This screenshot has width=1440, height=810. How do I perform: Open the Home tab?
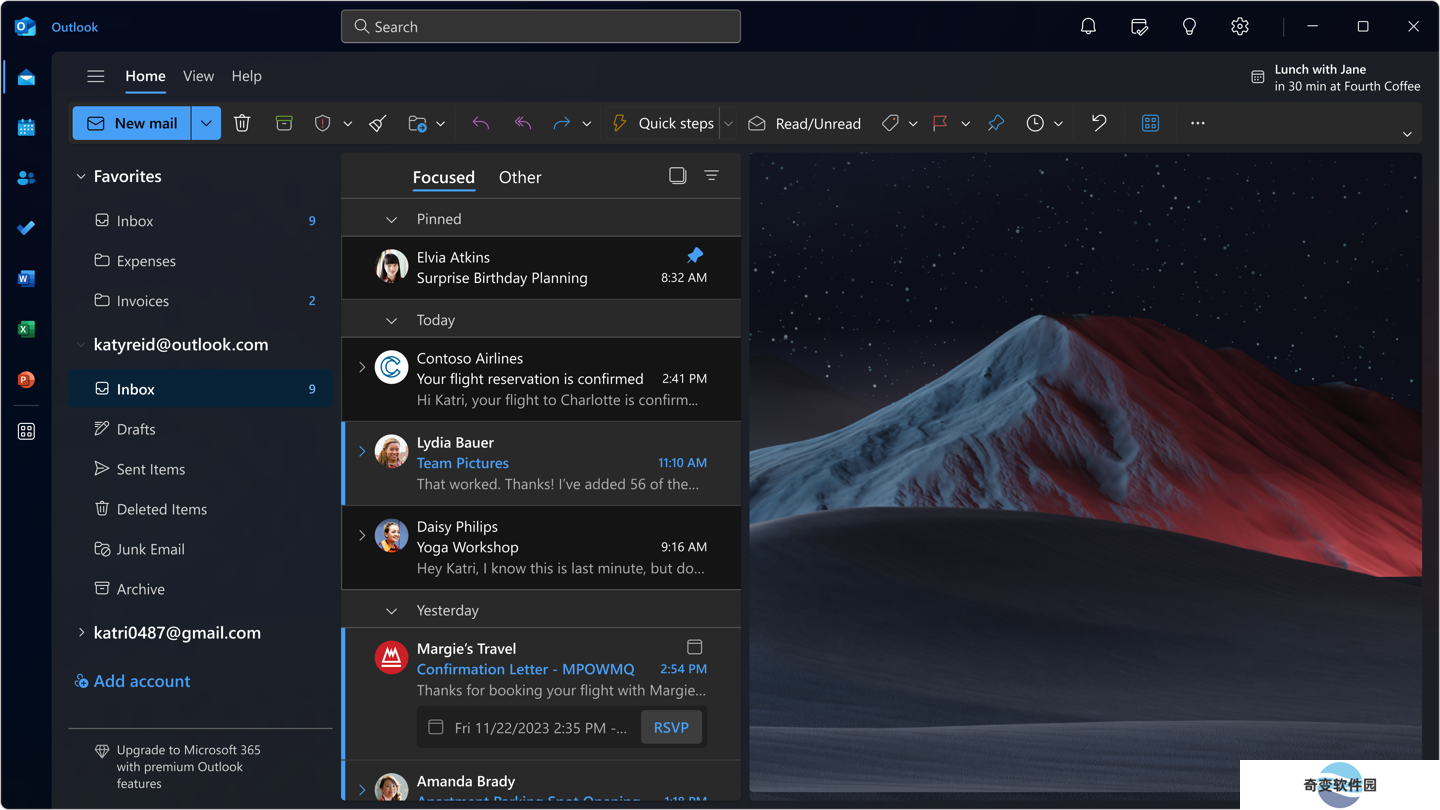145,76
